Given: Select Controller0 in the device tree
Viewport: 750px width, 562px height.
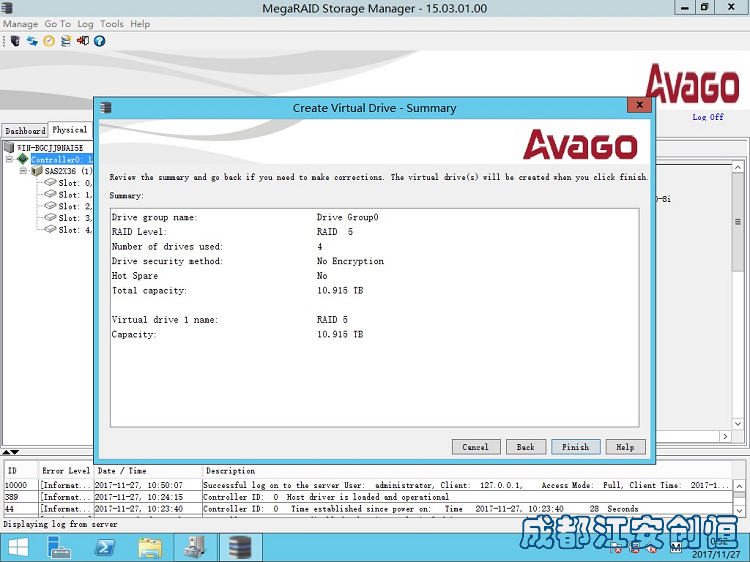Looking at the screenshot, I should click(x=62, y=159).
